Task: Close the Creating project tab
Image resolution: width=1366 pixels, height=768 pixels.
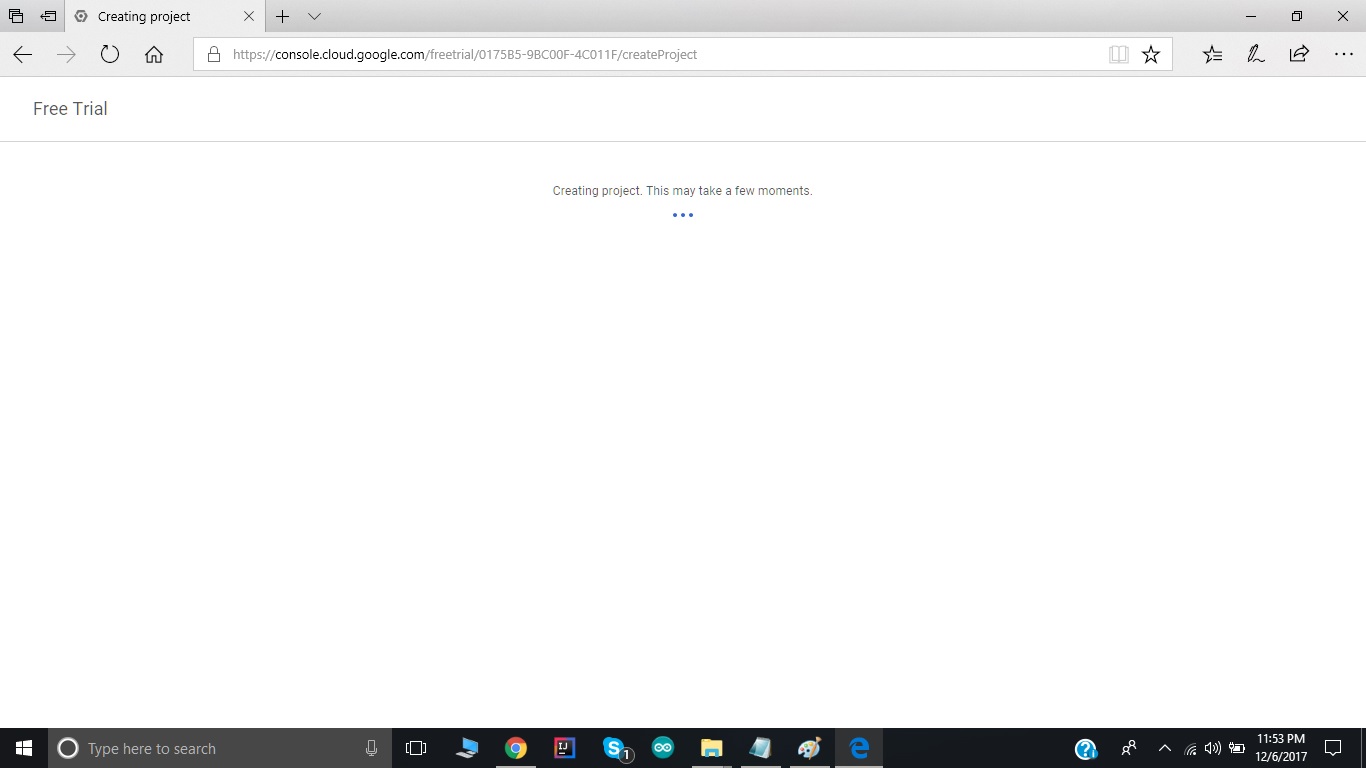Action: pos(249,16)
